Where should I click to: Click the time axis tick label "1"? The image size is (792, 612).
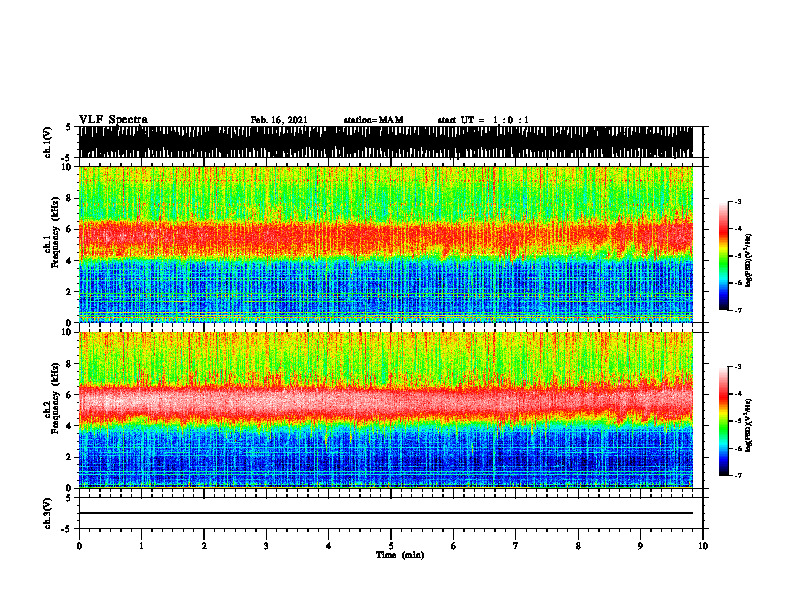click(x=141, y=546)
